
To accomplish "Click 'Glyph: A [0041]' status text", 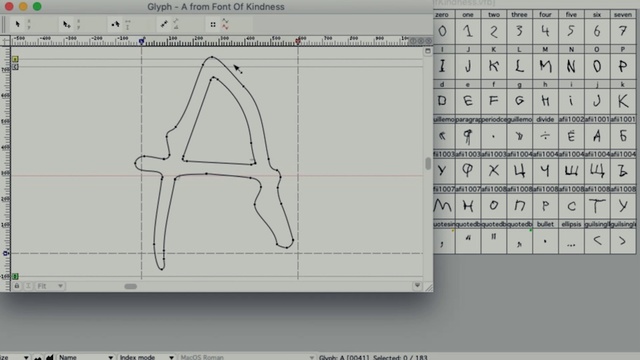I will [344, 357].
